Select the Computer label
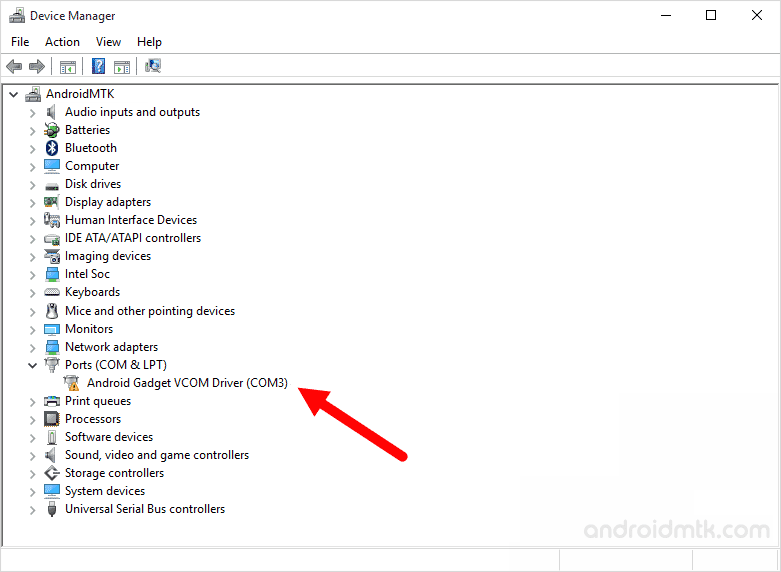The image size is (781, 572). 92,166
